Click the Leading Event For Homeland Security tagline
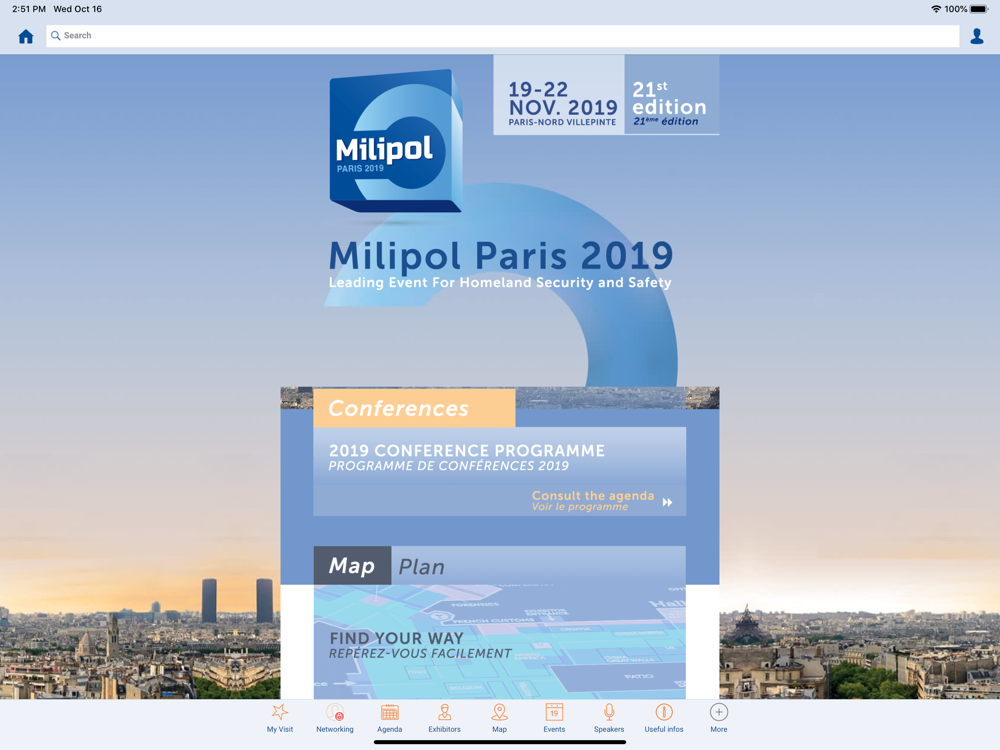Screen dimensions: 1000x750 [500, 283]
